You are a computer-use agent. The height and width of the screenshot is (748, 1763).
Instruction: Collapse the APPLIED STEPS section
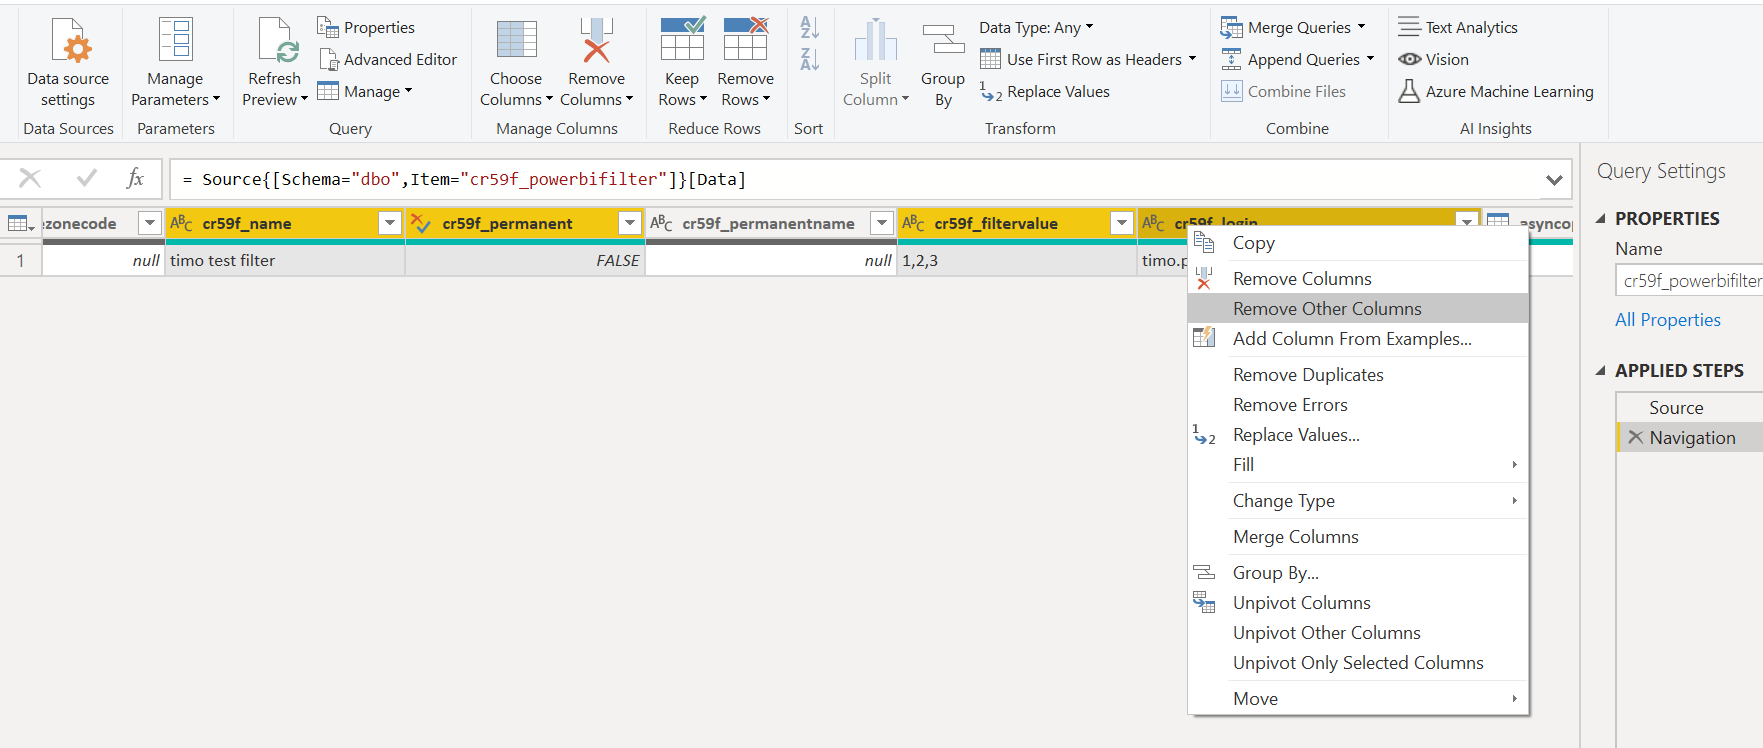pos(1601,371)
